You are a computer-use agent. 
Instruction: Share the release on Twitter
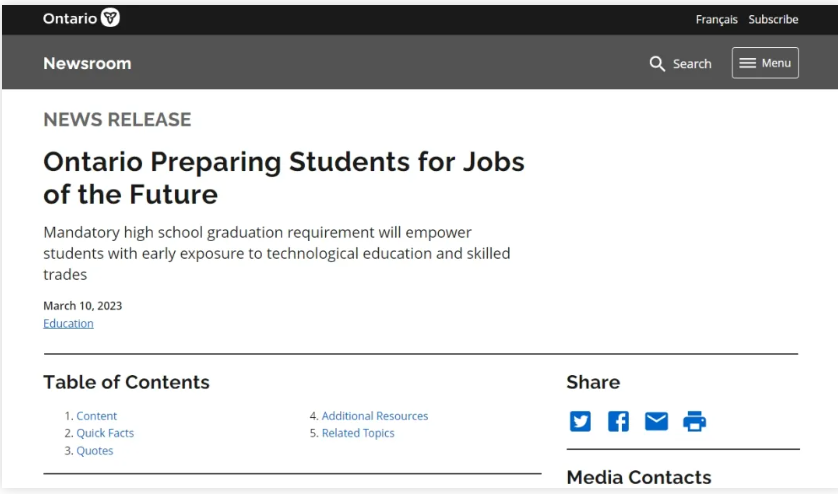[580, 421]
